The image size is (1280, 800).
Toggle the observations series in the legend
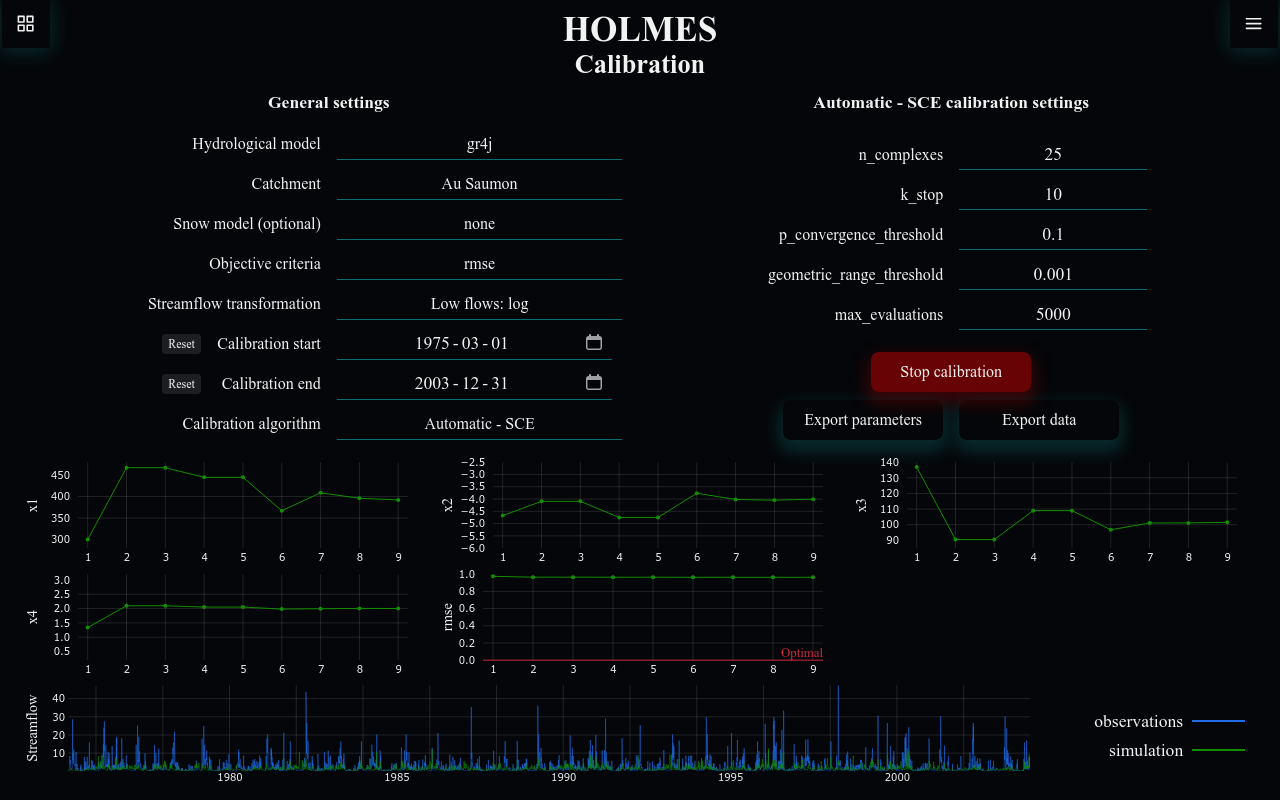[x=1138, y=721]
